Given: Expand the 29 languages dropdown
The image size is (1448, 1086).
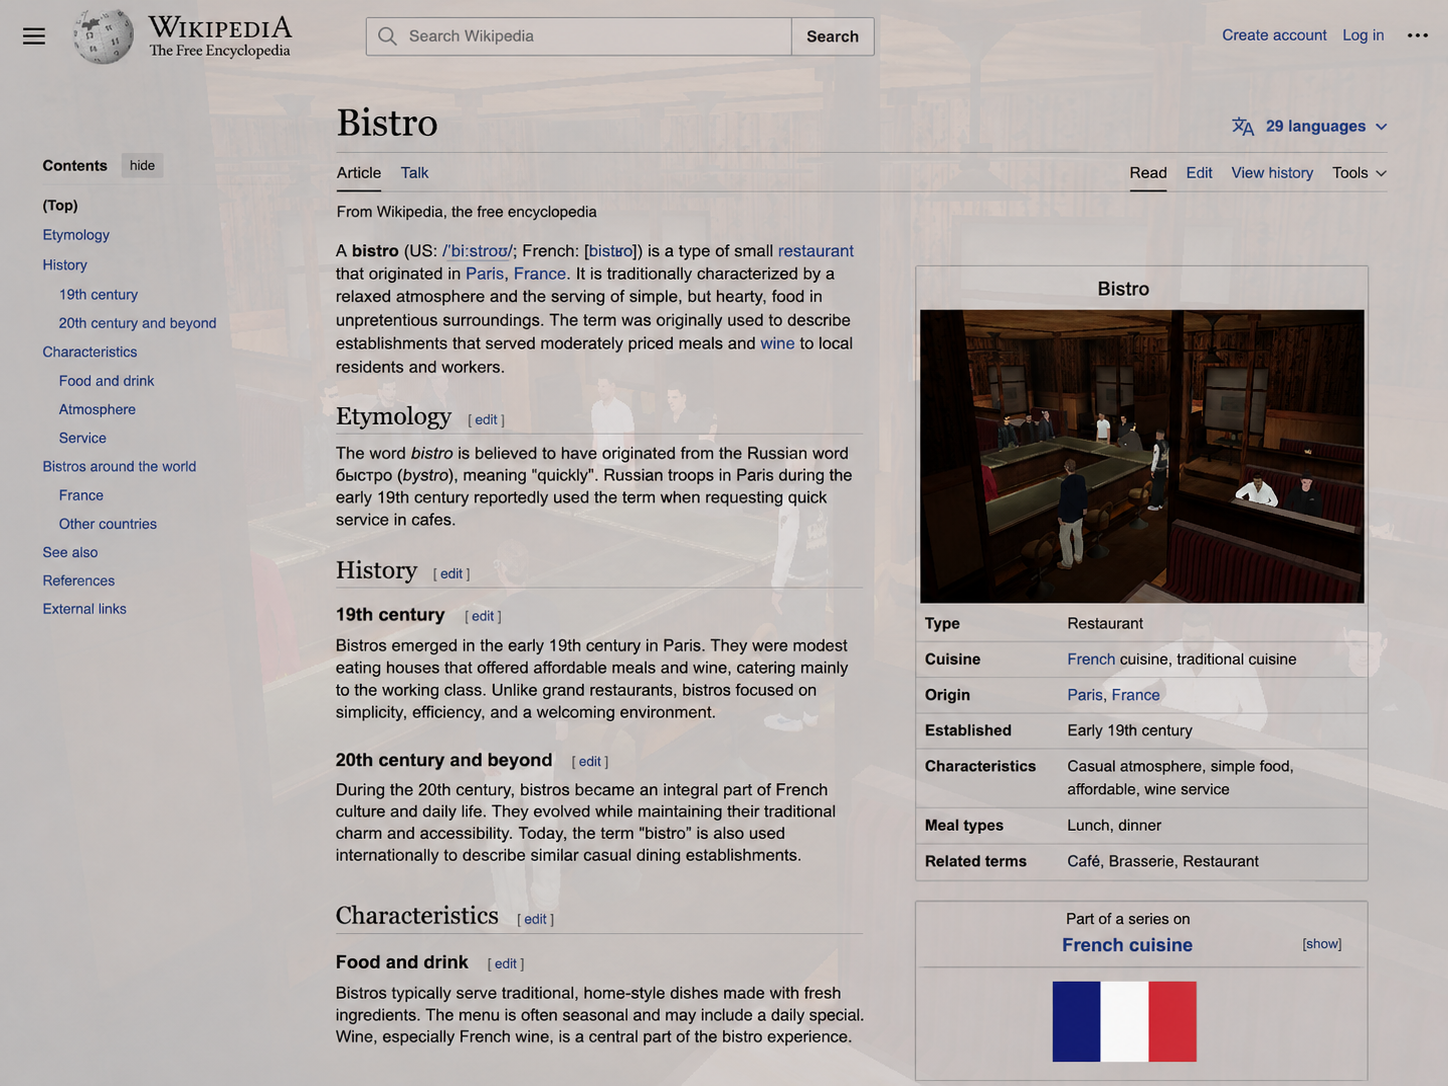Looking at the screenshot, I should [1326, 126].
